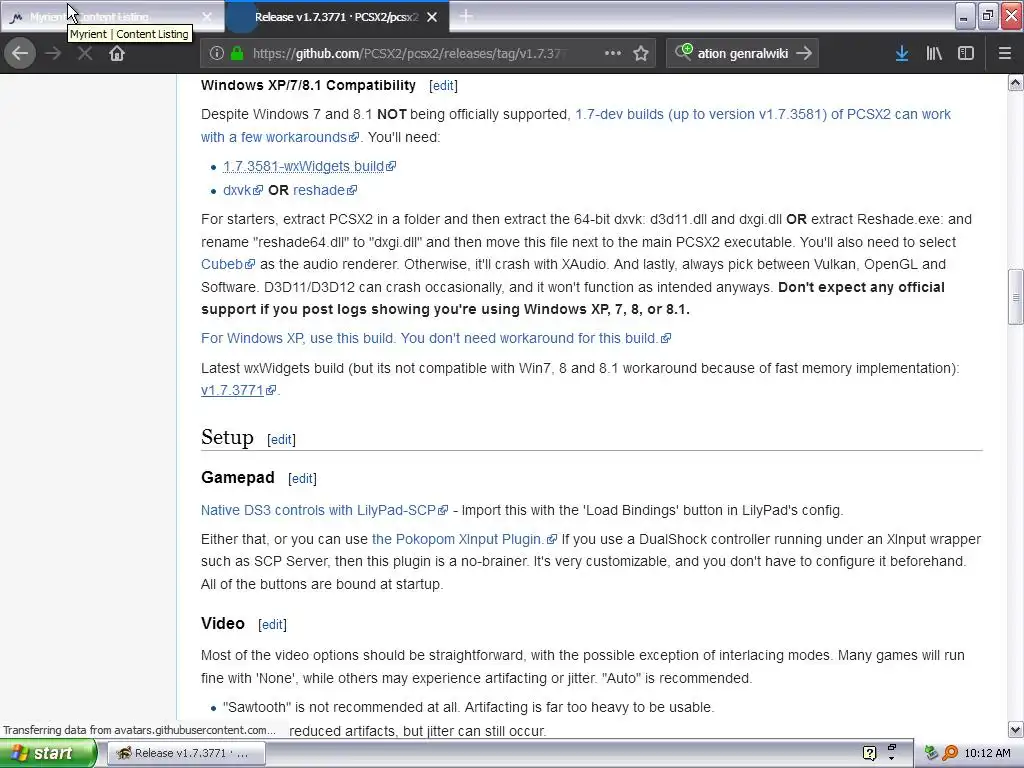Click the help question mark tray icon
Viewport: 1024px width, 768px height.
[869, 754]
